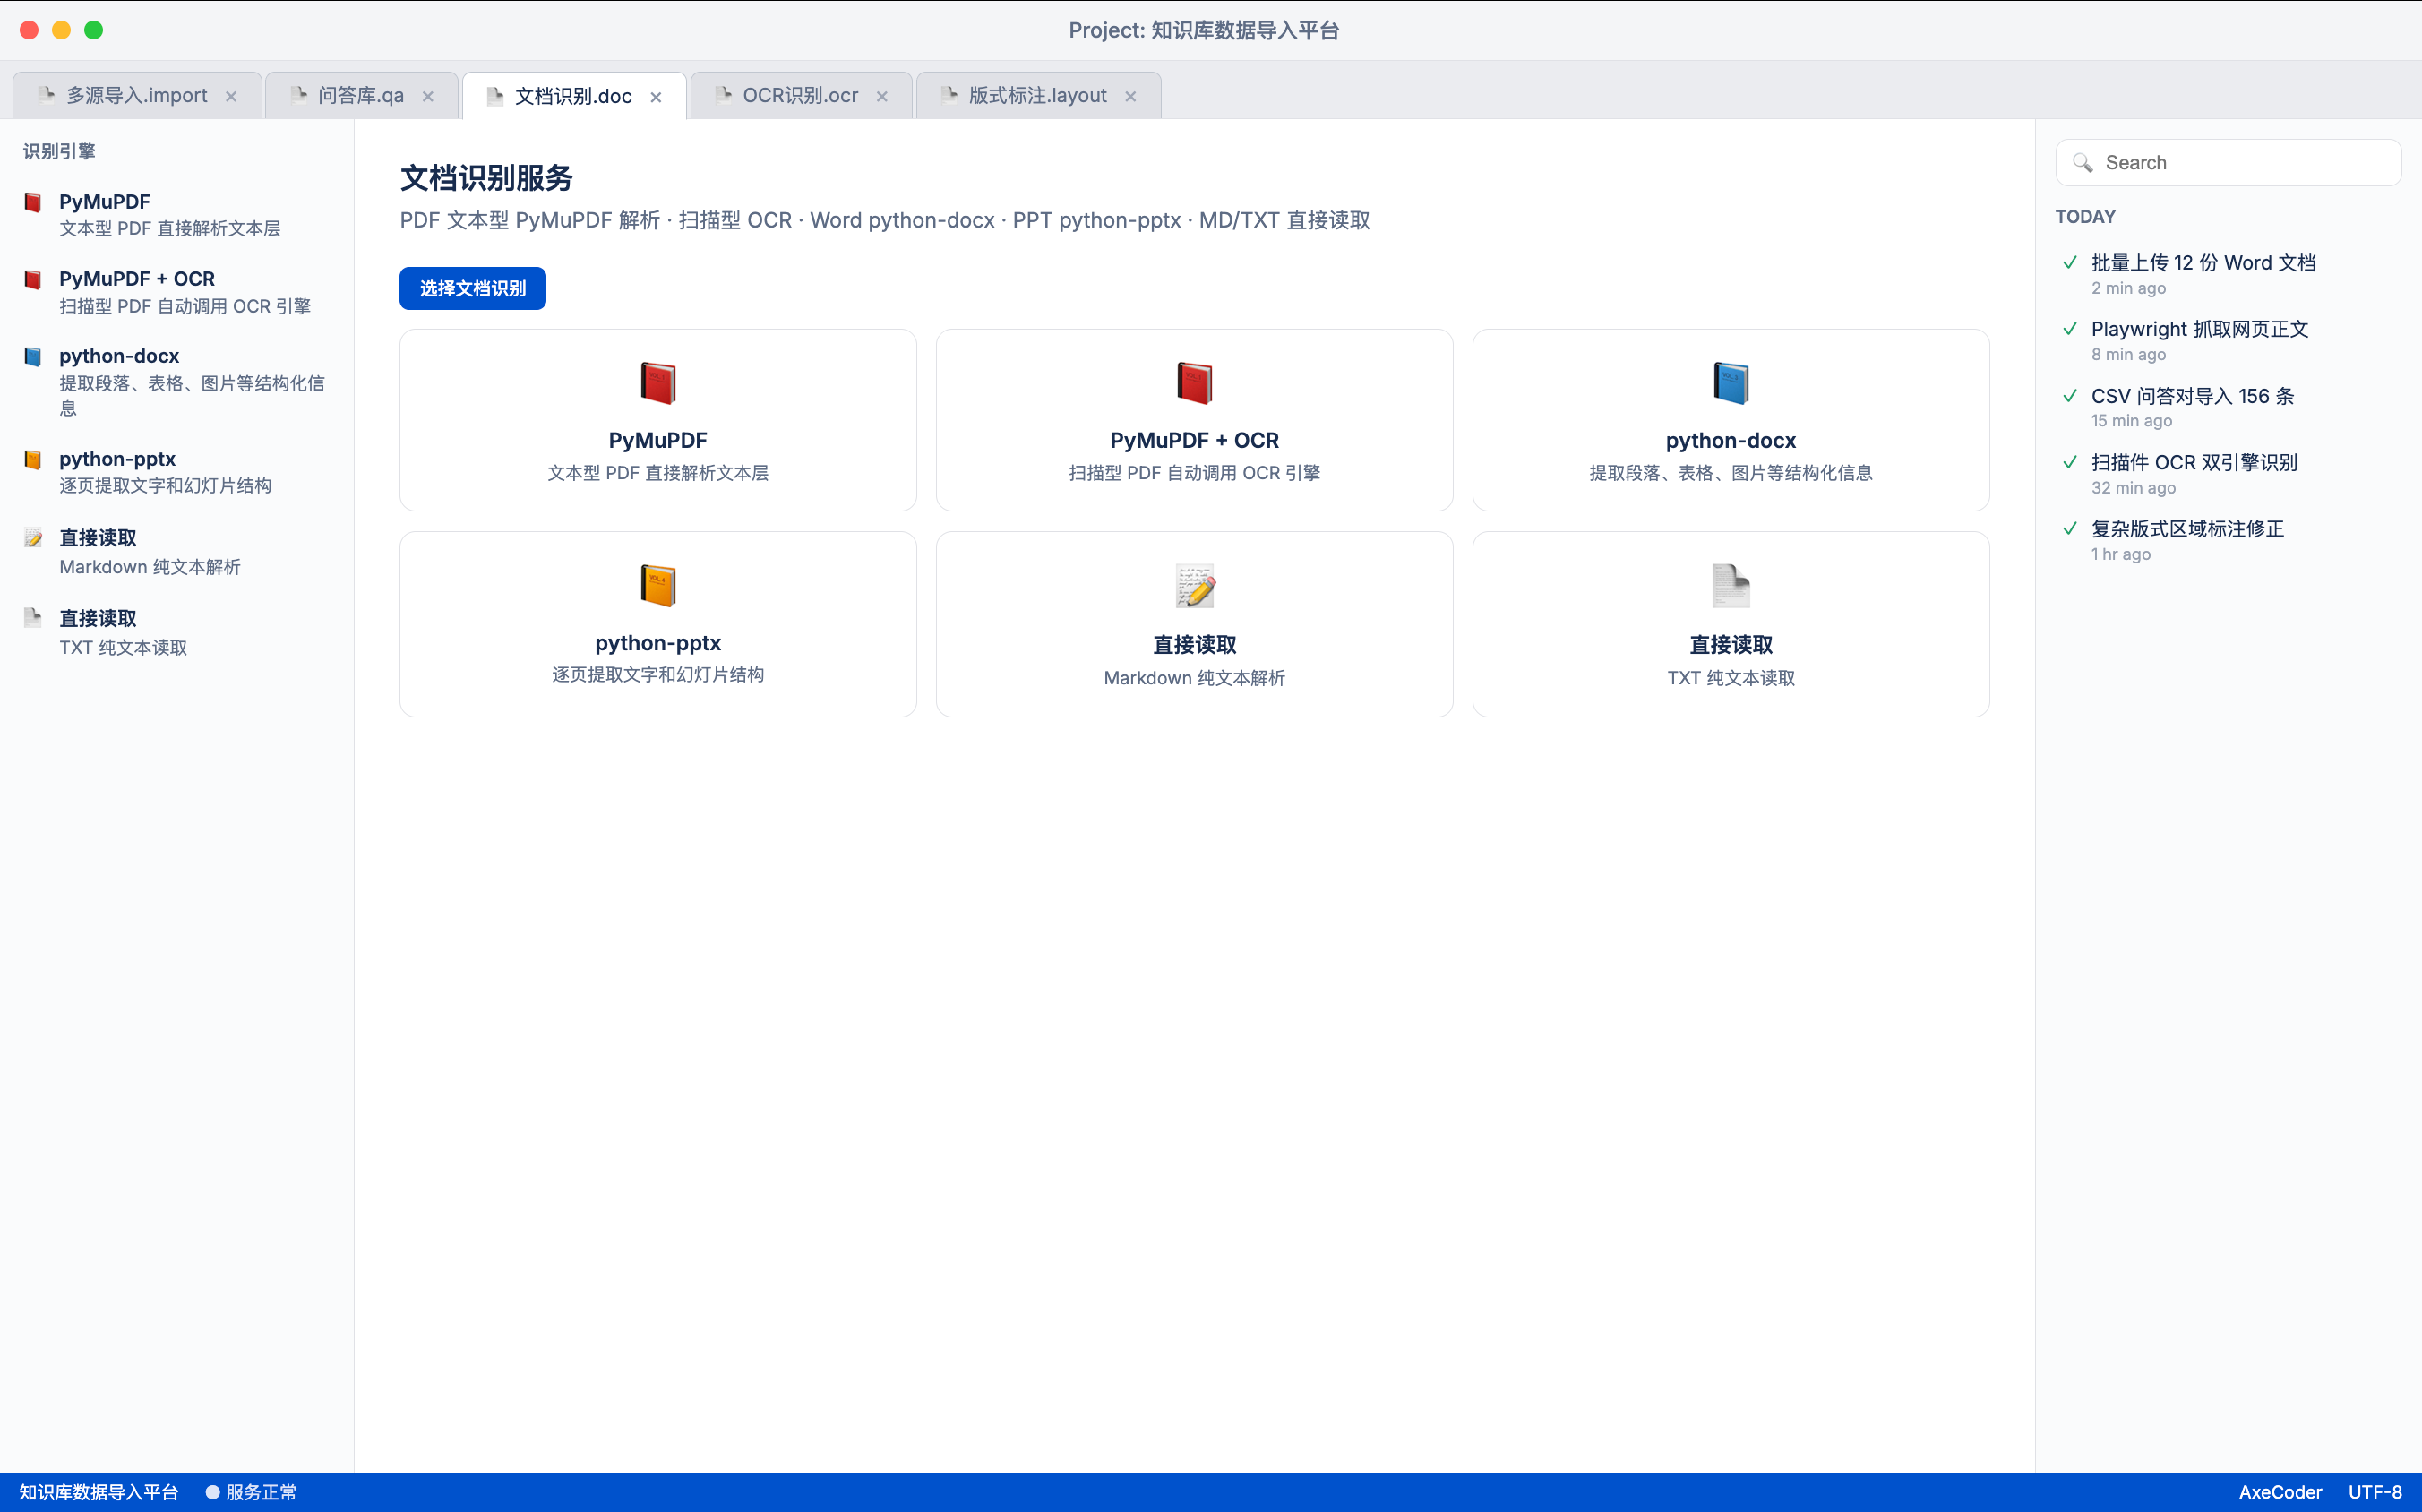Close the 文档识别.doc tab
The height and width of the screenshot is (1512, 2422).
(656, 97)
